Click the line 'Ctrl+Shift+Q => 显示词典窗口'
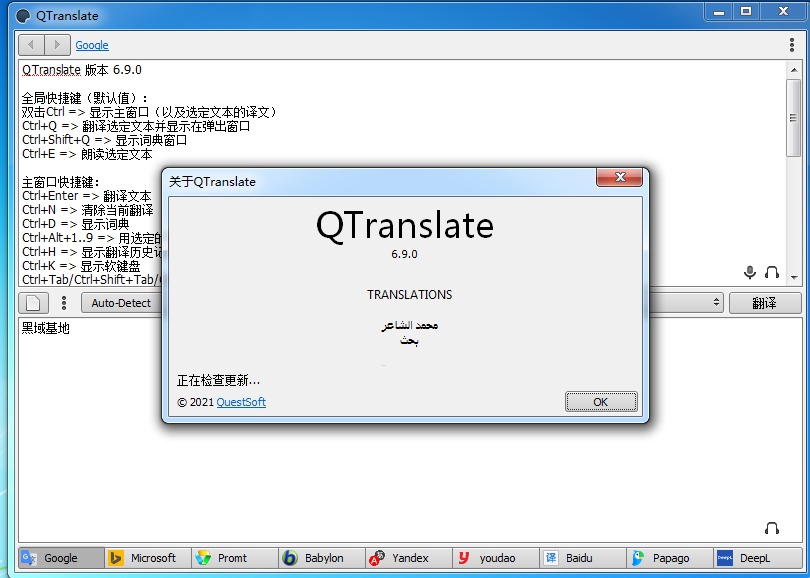 click(x=104, y=140)
